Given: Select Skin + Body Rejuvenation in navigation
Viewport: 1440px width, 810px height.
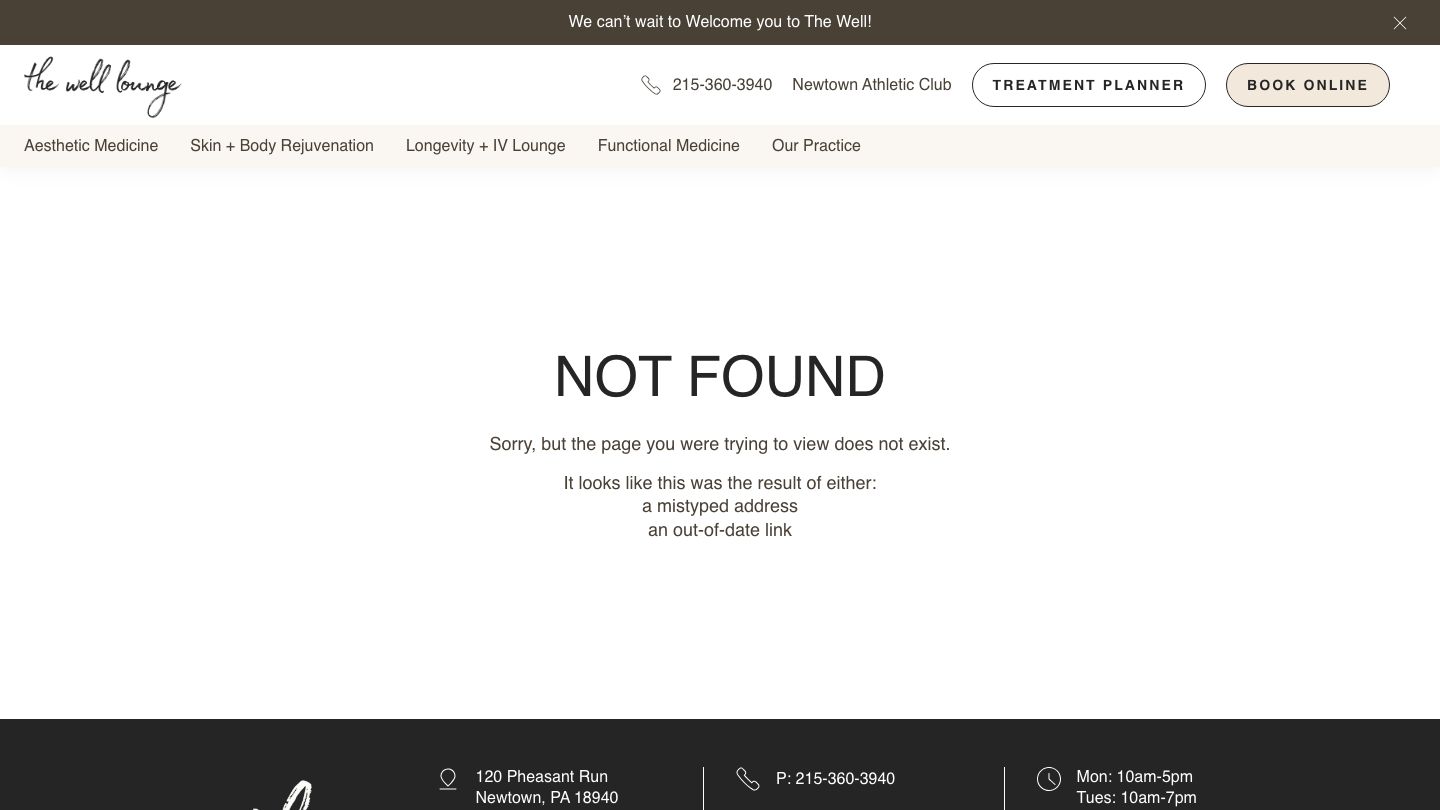Looking at the screenshot, I should 282,146.
